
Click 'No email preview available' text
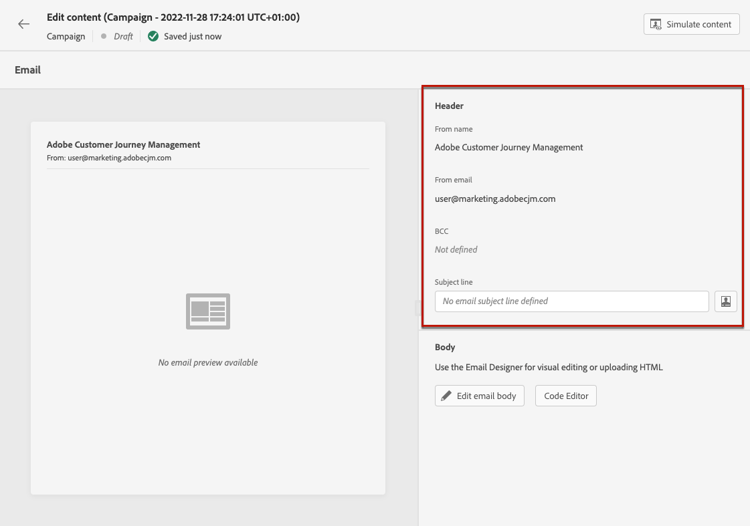pos(208,362)
